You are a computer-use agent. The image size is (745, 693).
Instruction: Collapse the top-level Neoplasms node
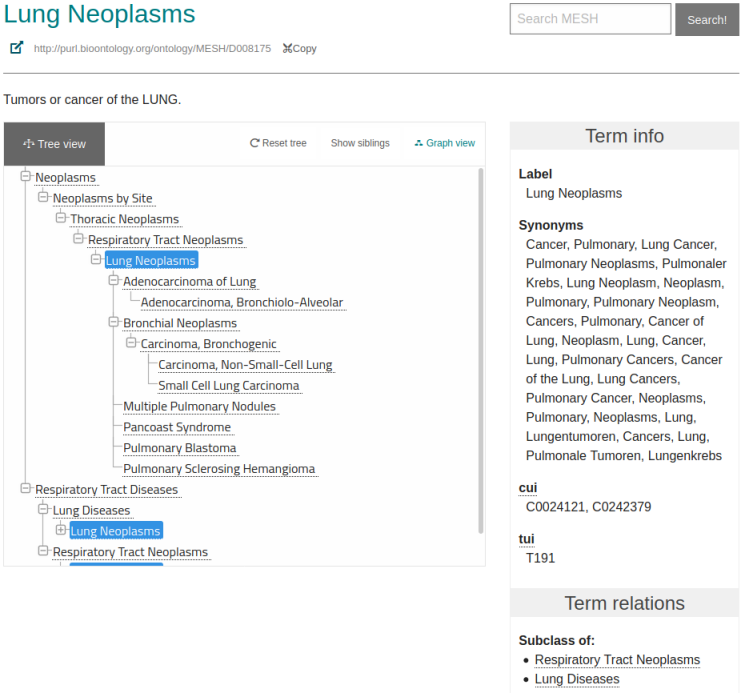tap(26, 177)
